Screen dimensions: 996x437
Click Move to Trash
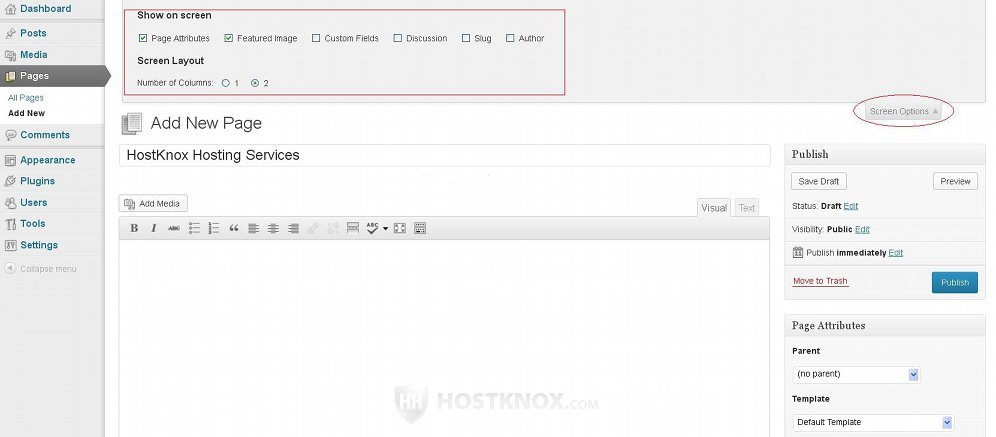pyautogui.click(x=820, y=281)
